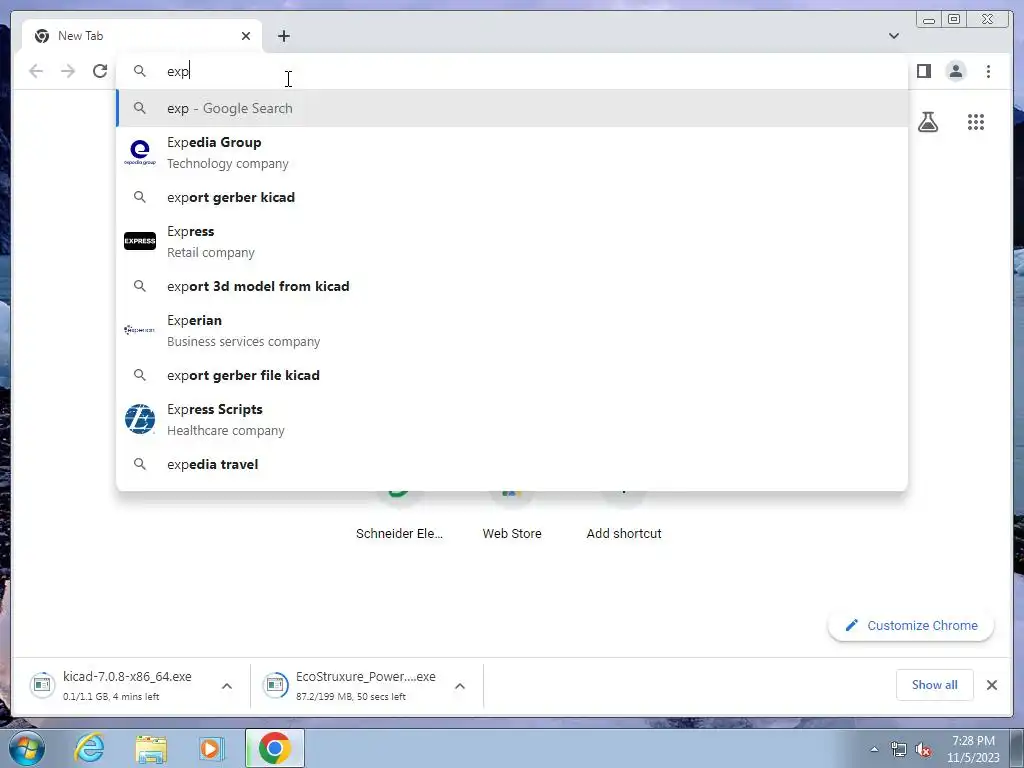Click the Experian logo icon
The width and height of the screenshot is (1024, 768).
tap(140, 330)
